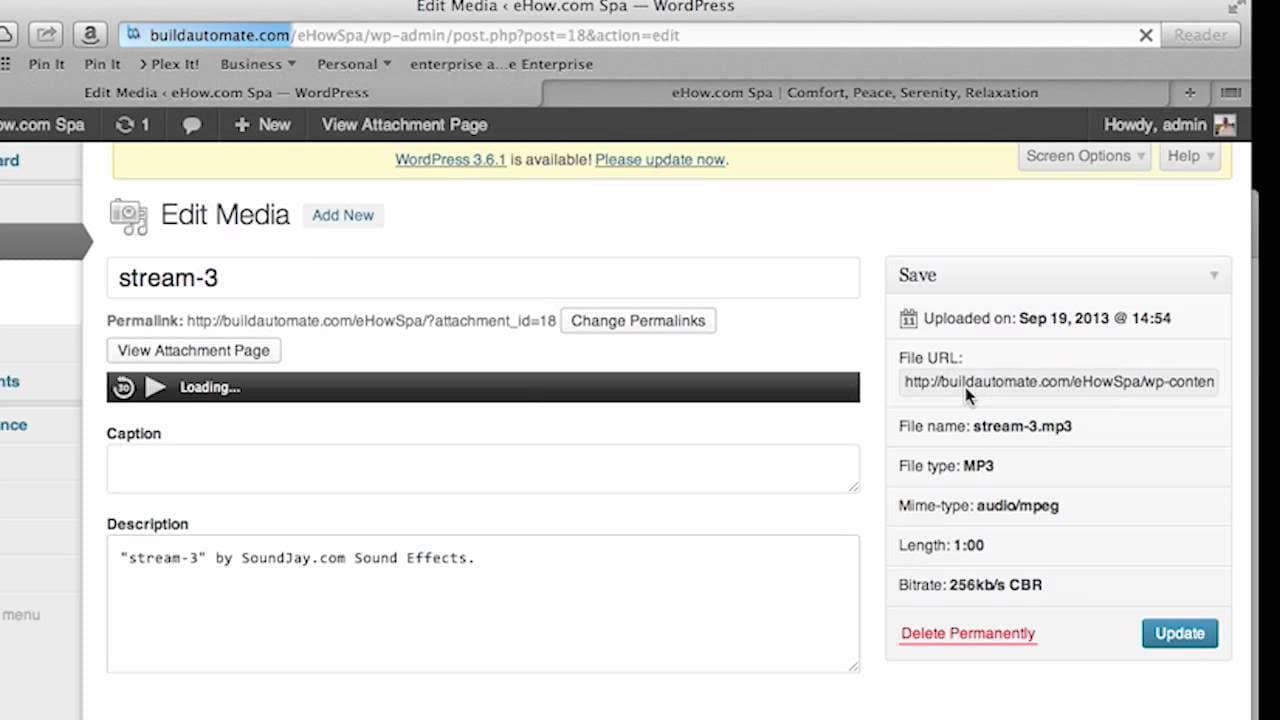Click the permalink URL text
1280x720 pixels.
click(371, 321)
